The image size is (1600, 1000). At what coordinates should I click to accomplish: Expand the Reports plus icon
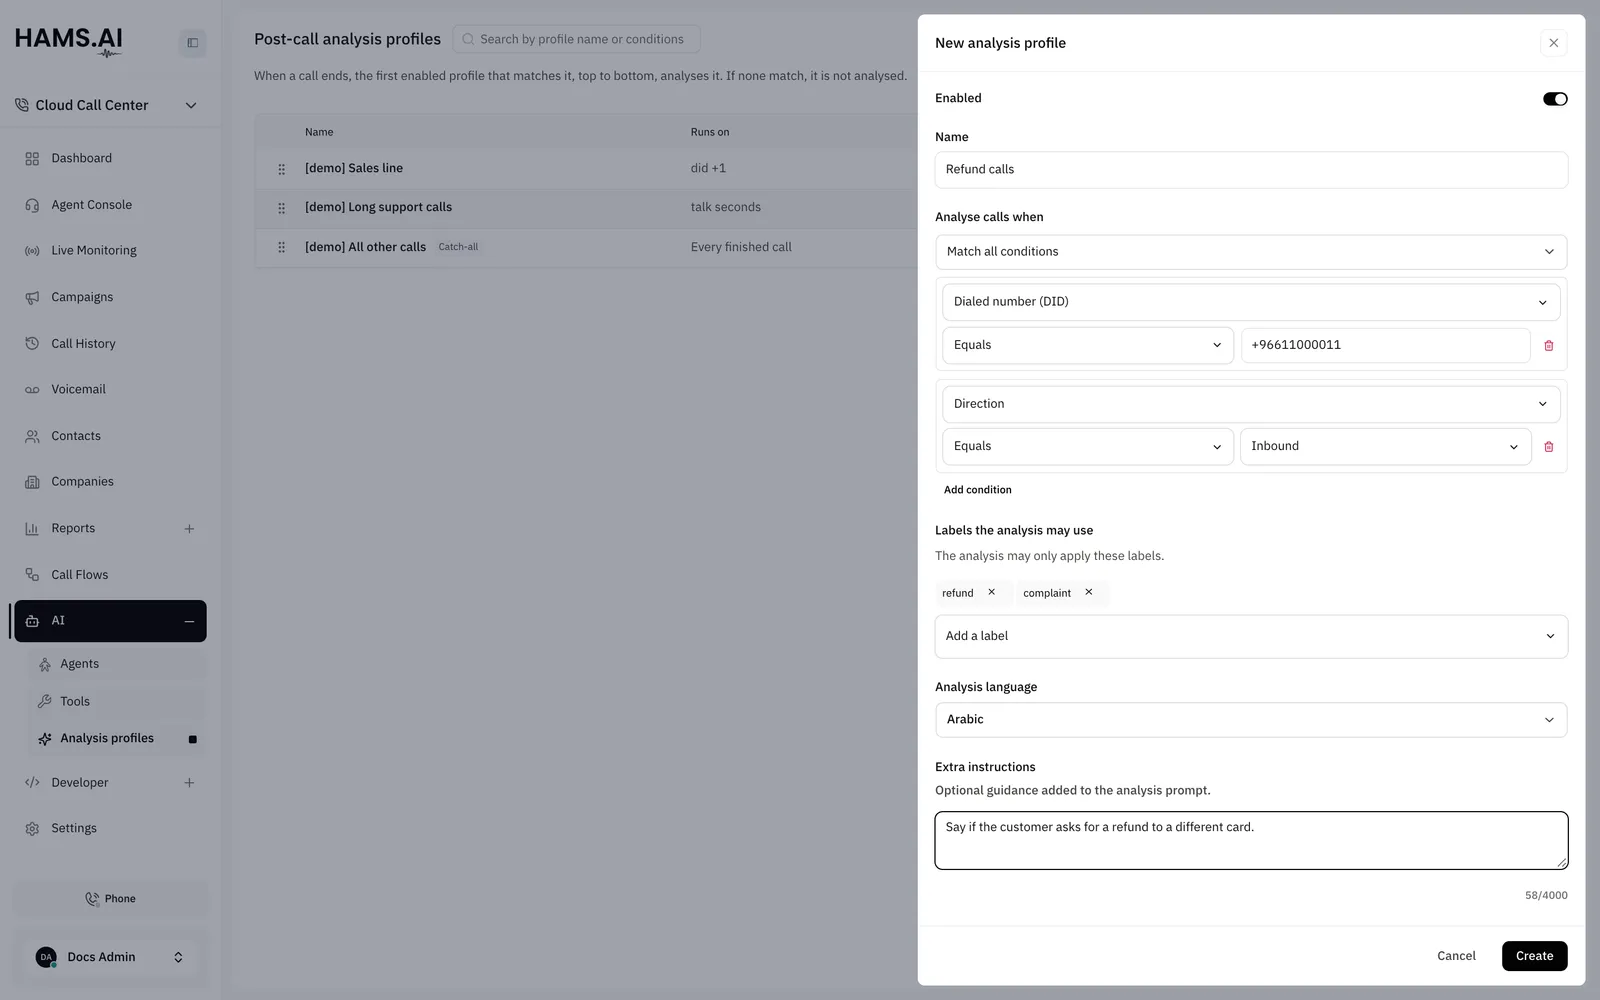[x=189, y=529]
